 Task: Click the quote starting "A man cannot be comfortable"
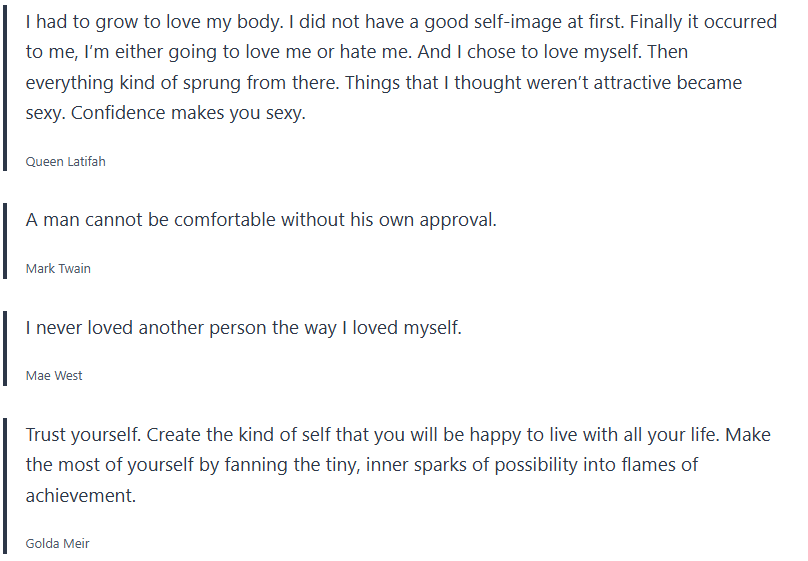coord(261,220)
